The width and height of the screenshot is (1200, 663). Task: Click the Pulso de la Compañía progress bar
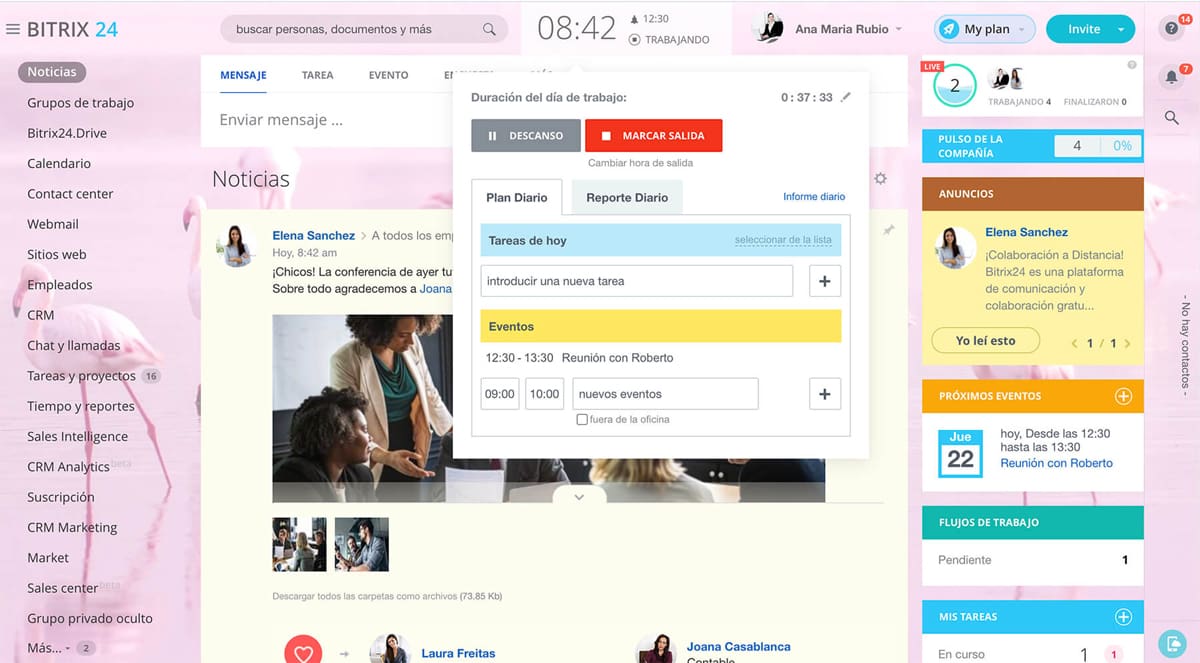[1098, 146]
